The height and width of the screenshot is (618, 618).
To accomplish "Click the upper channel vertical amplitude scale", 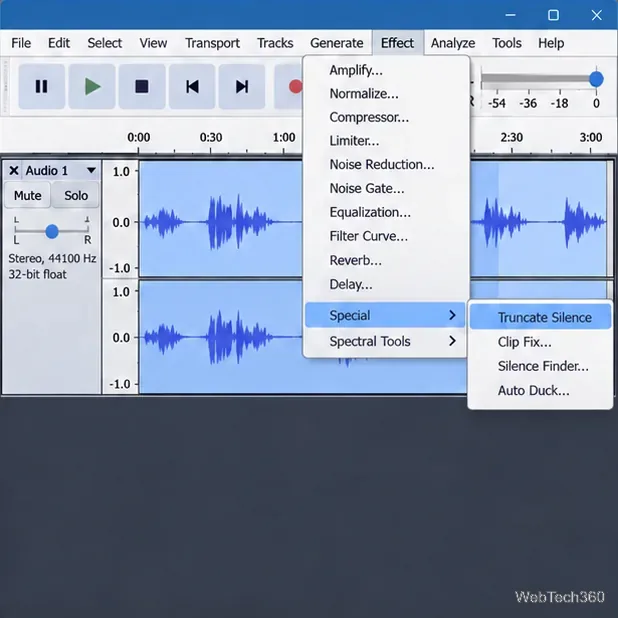I will point(121,219).
